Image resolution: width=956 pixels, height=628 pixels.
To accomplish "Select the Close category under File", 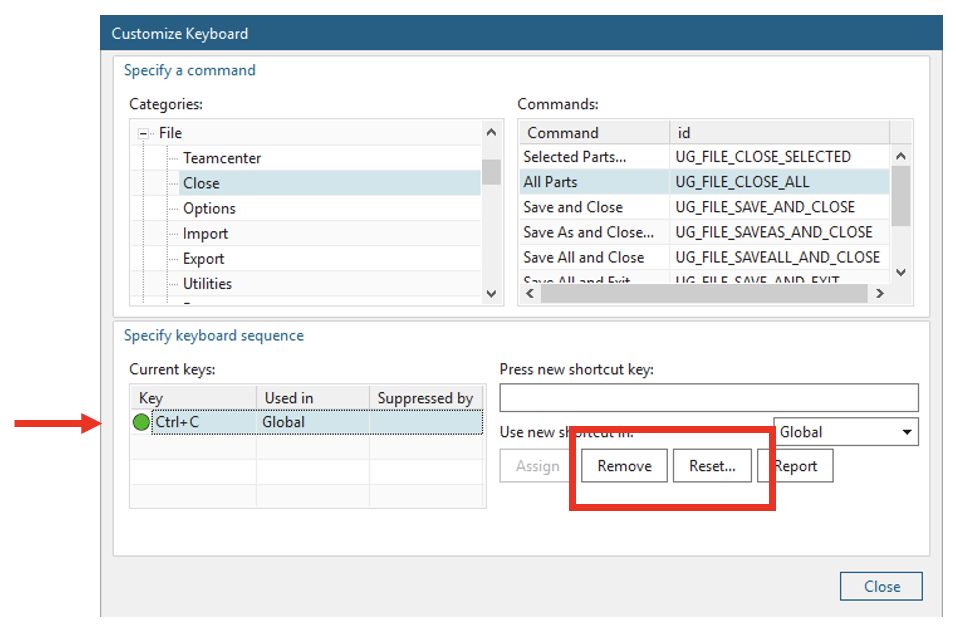I will pyautogui.click(x=329, y=183).
